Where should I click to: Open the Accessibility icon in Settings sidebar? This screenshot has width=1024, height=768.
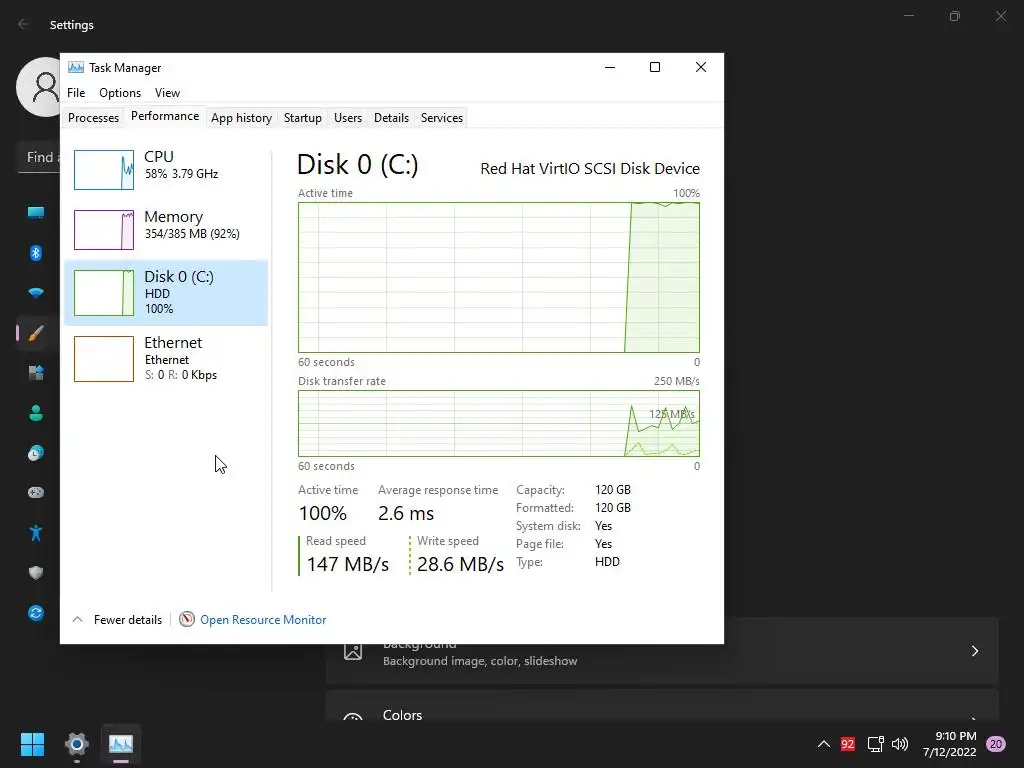36,533
